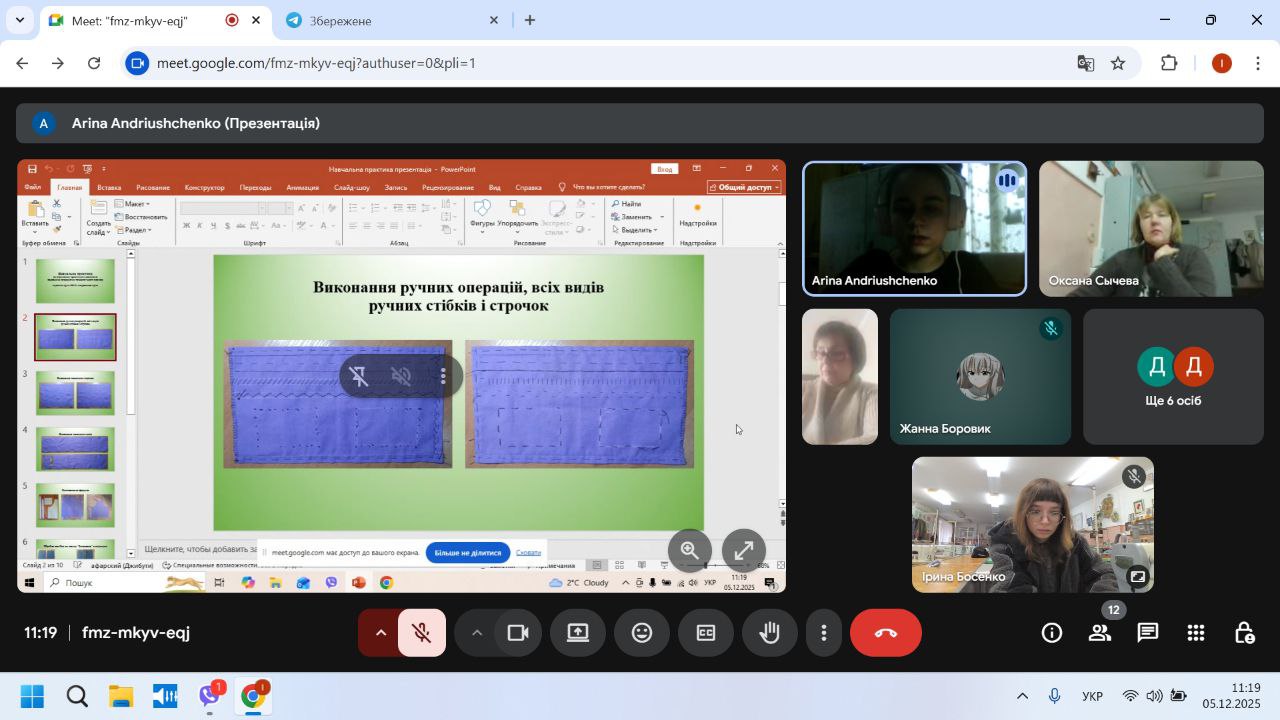Unmute the microphone in Meet controls

coord(421,633)
